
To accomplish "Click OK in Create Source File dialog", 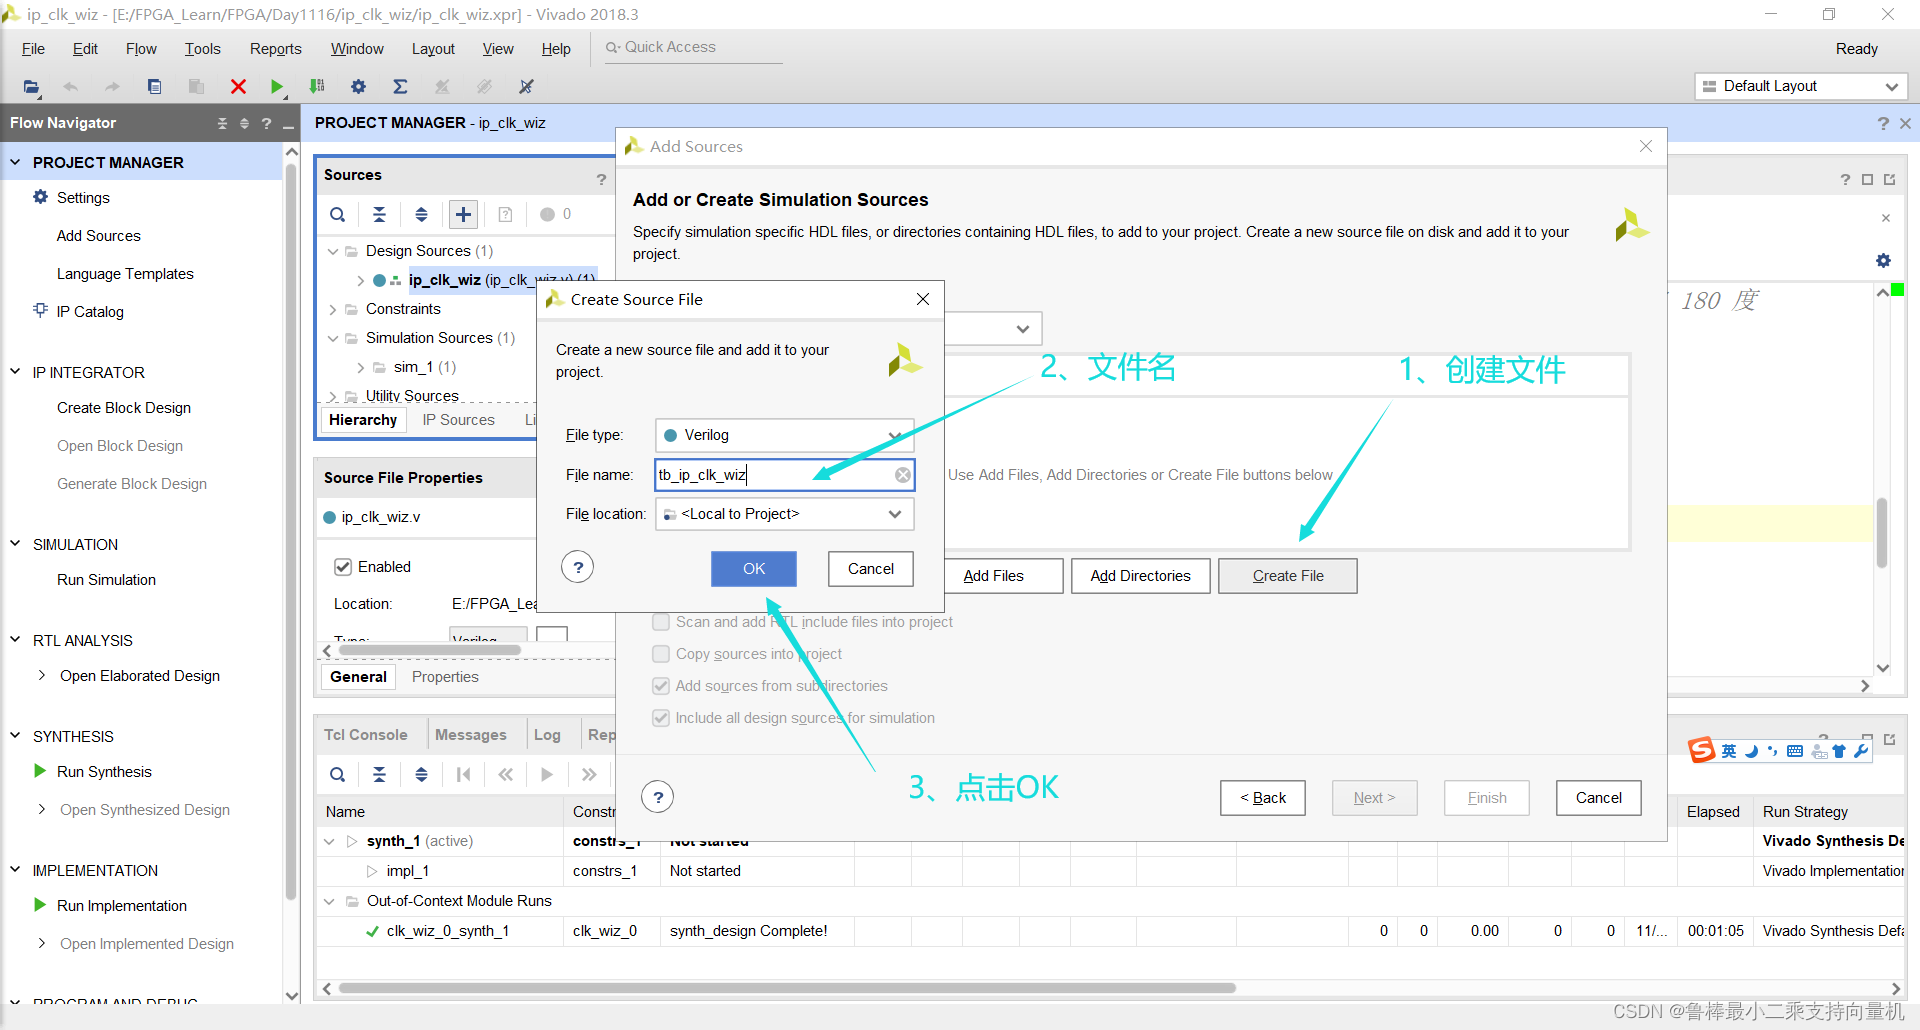I will click(x=754, y=569).
